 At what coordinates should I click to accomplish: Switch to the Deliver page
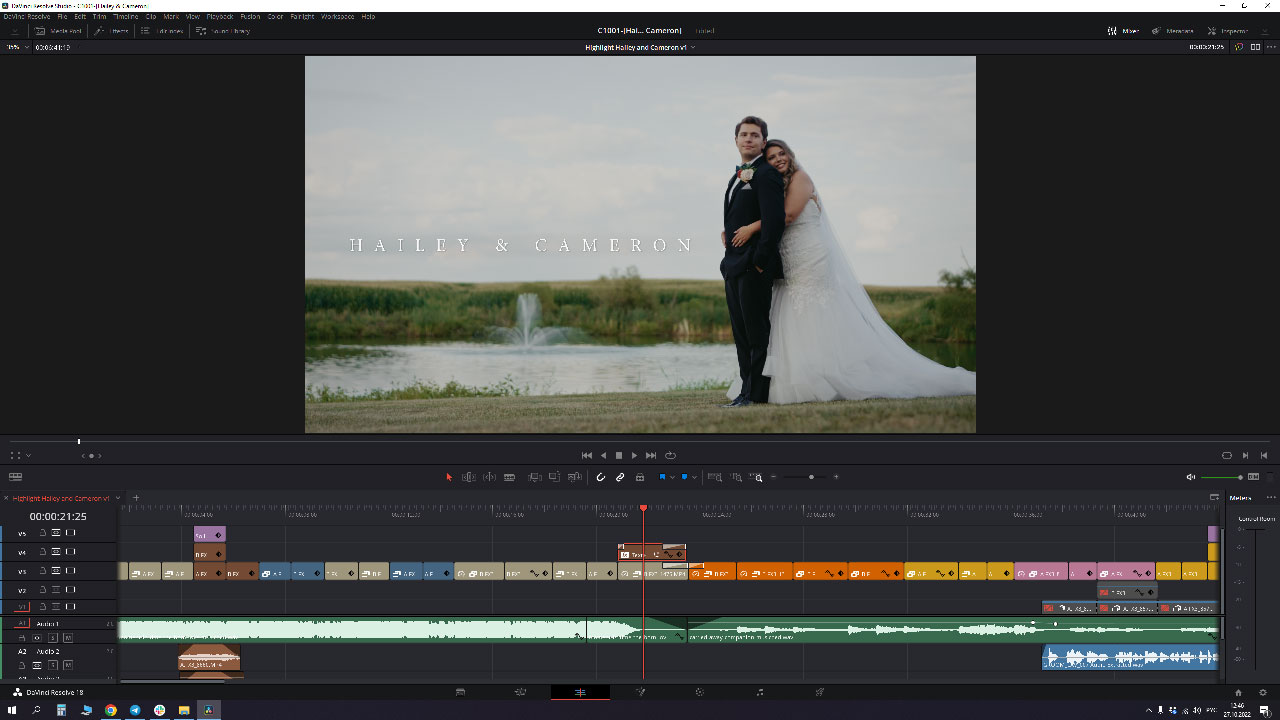pyautogui.click(x=819, y=691)
